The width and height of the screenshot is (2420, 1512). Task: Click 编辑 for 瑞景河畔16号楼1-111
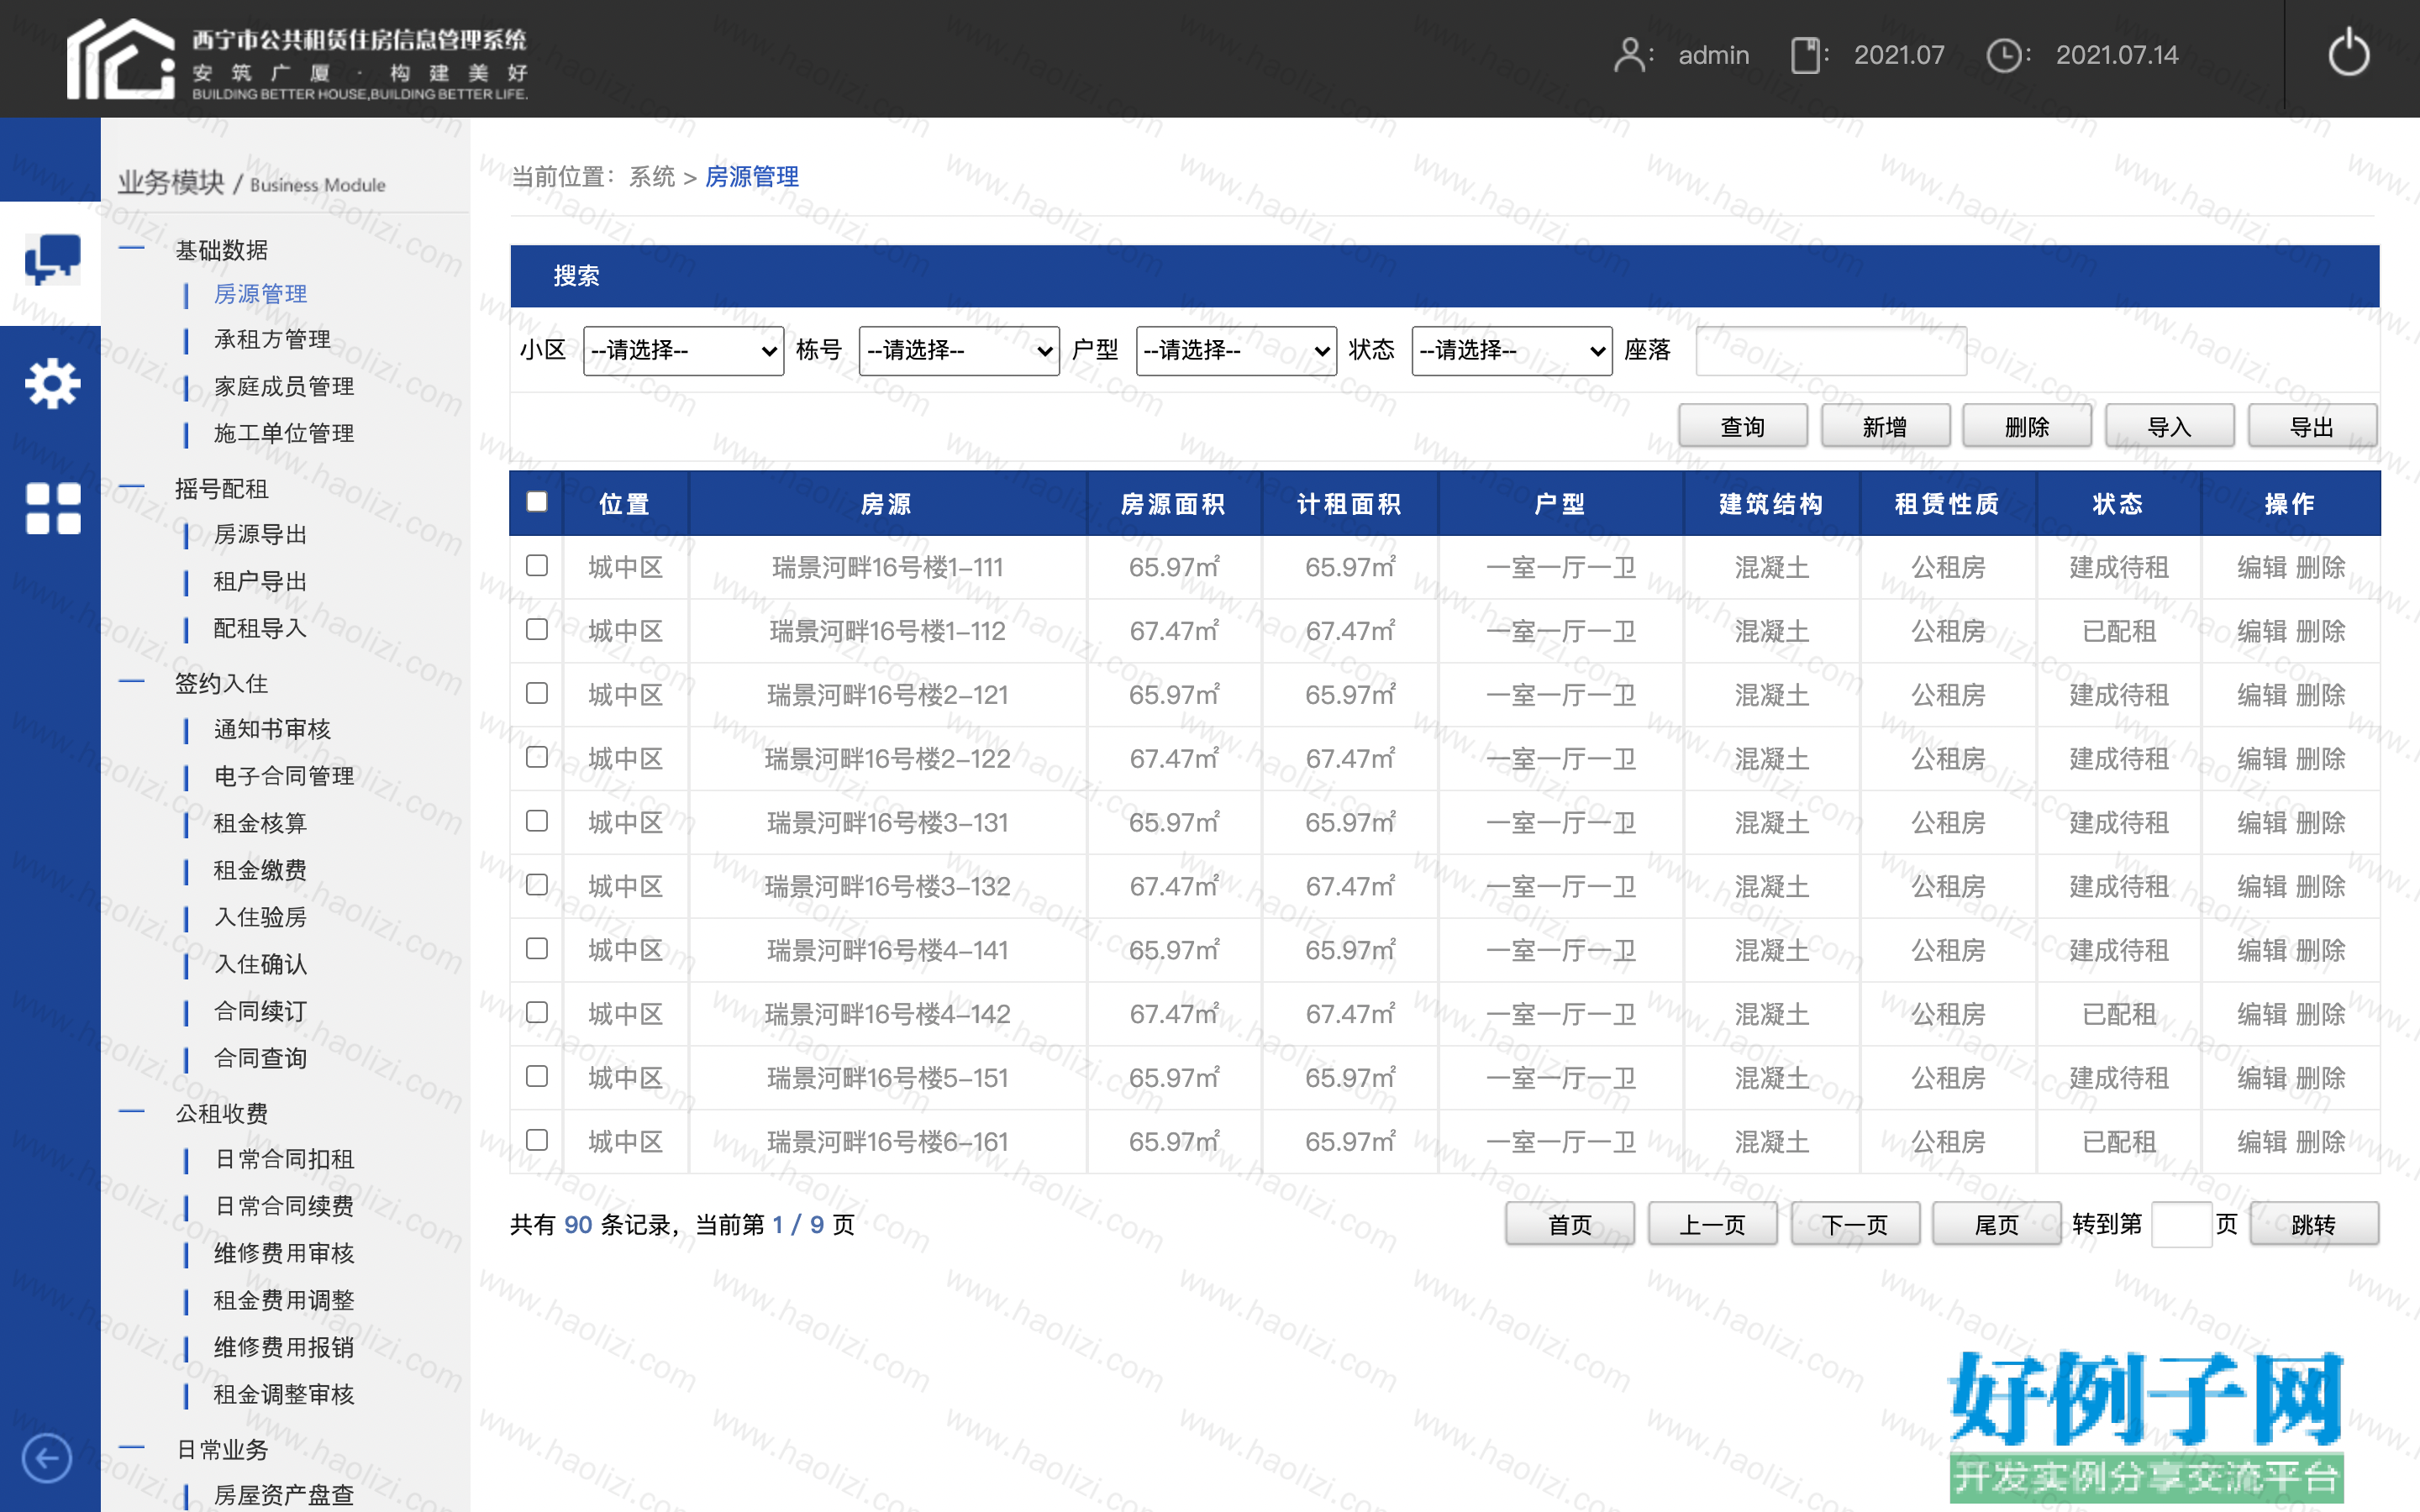(2262, 567)
